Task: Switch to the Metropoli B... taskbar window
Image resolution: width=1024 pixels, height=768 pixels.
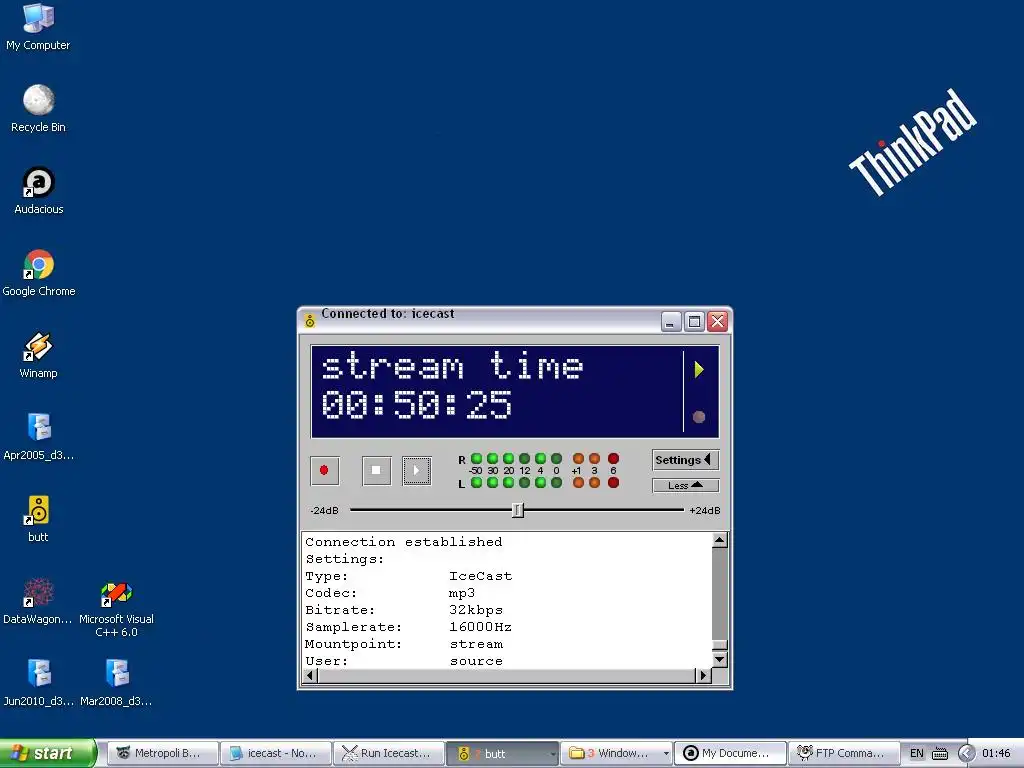Action: pos(163,753)
